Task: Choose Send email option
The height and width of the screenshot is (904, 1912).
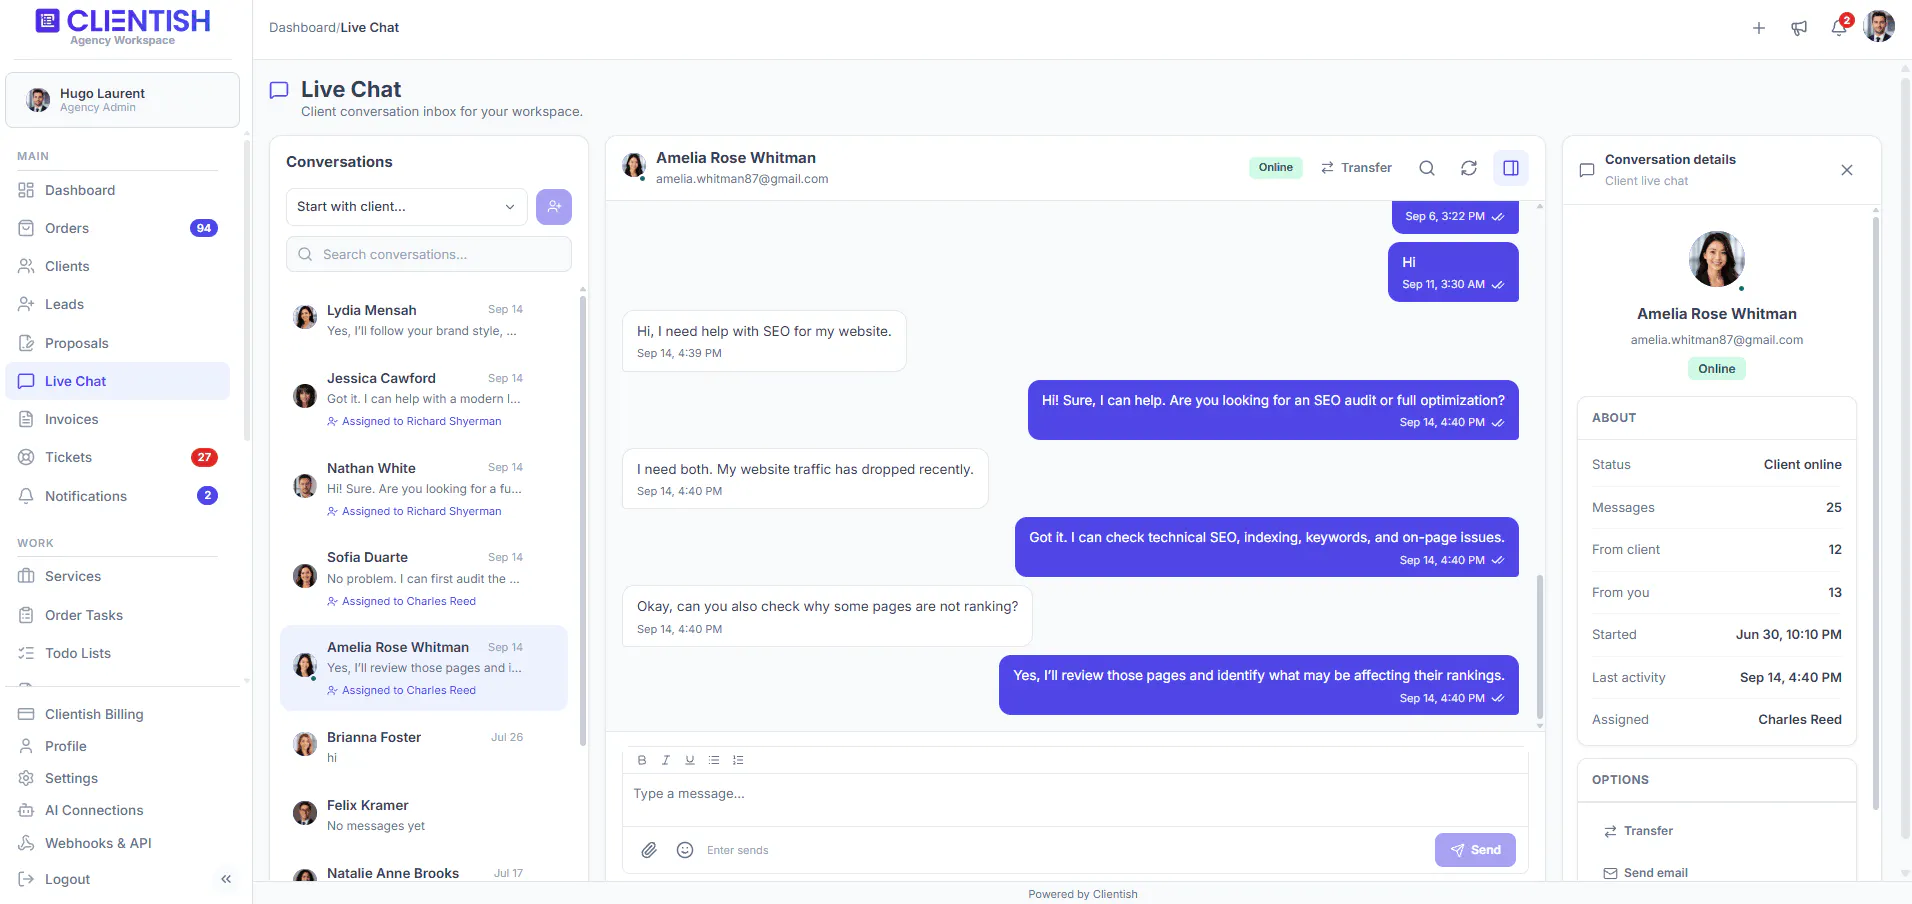Action: (x=1645, y=873)
